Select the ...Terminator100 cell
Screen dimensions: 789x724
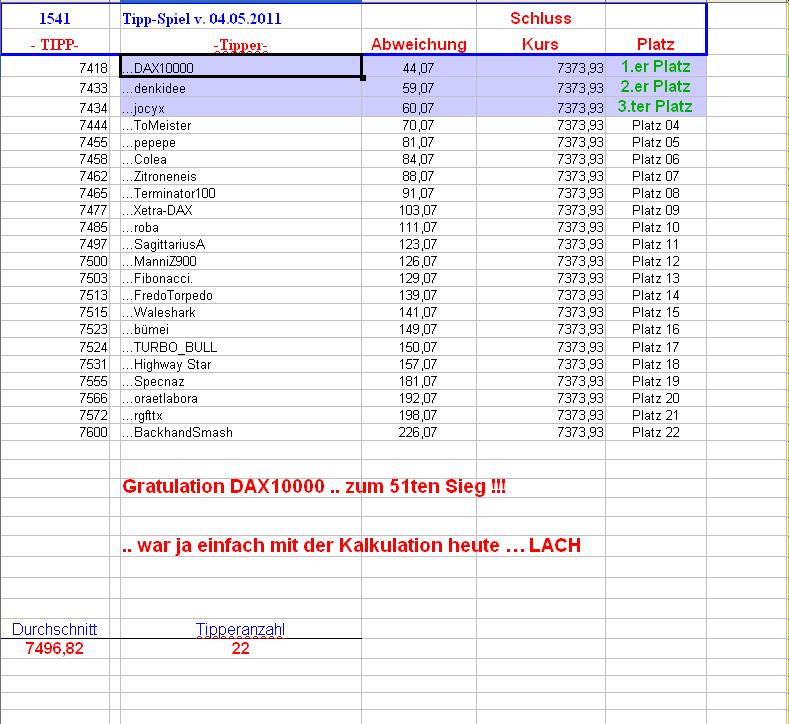pos(241,193)
